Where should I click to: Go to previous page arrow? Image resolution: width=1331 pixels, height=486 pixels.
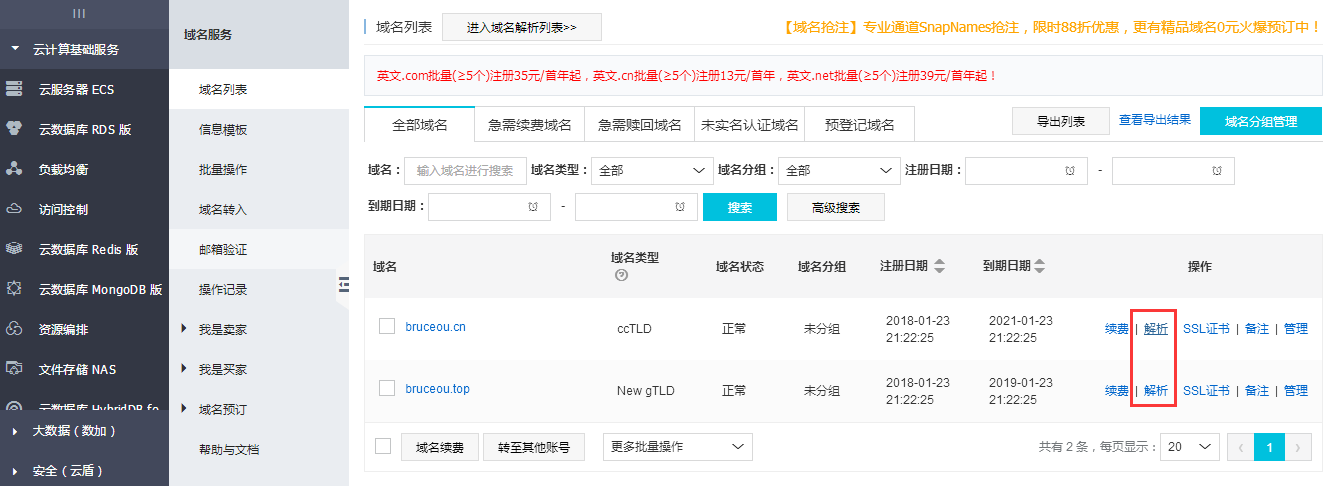point(1241,447)
